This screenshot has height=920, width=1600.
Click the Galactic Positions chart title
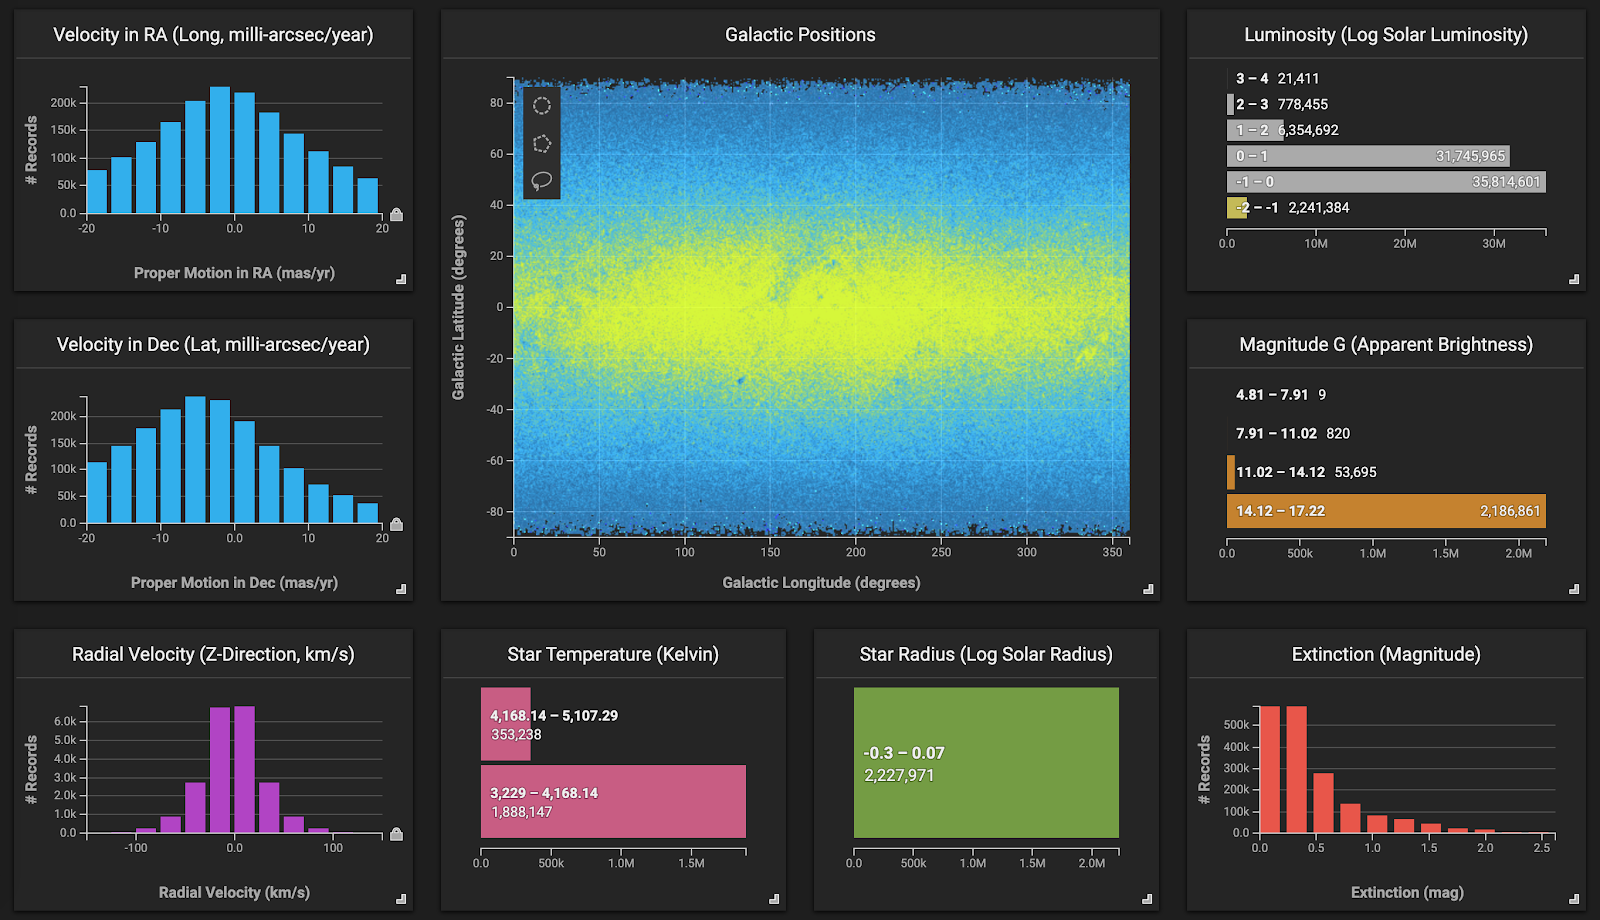(x=800, y=35)
